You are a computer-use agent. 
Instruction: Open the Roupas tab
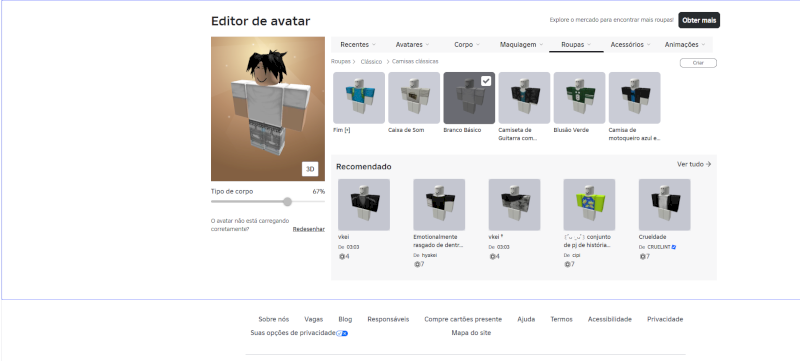(576, 44)
